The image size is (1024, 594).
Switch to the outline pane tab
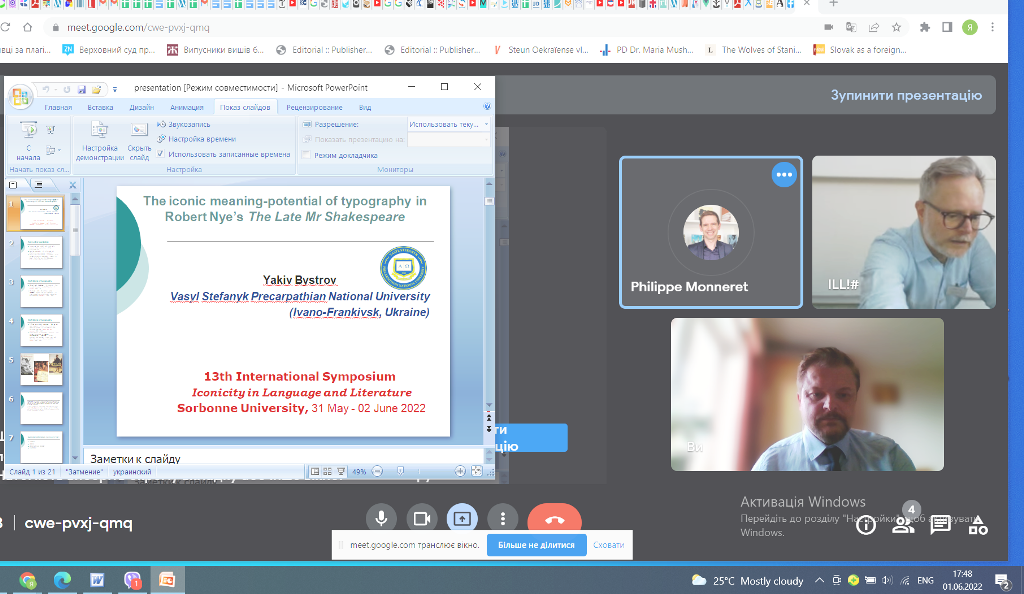point(40,184)
